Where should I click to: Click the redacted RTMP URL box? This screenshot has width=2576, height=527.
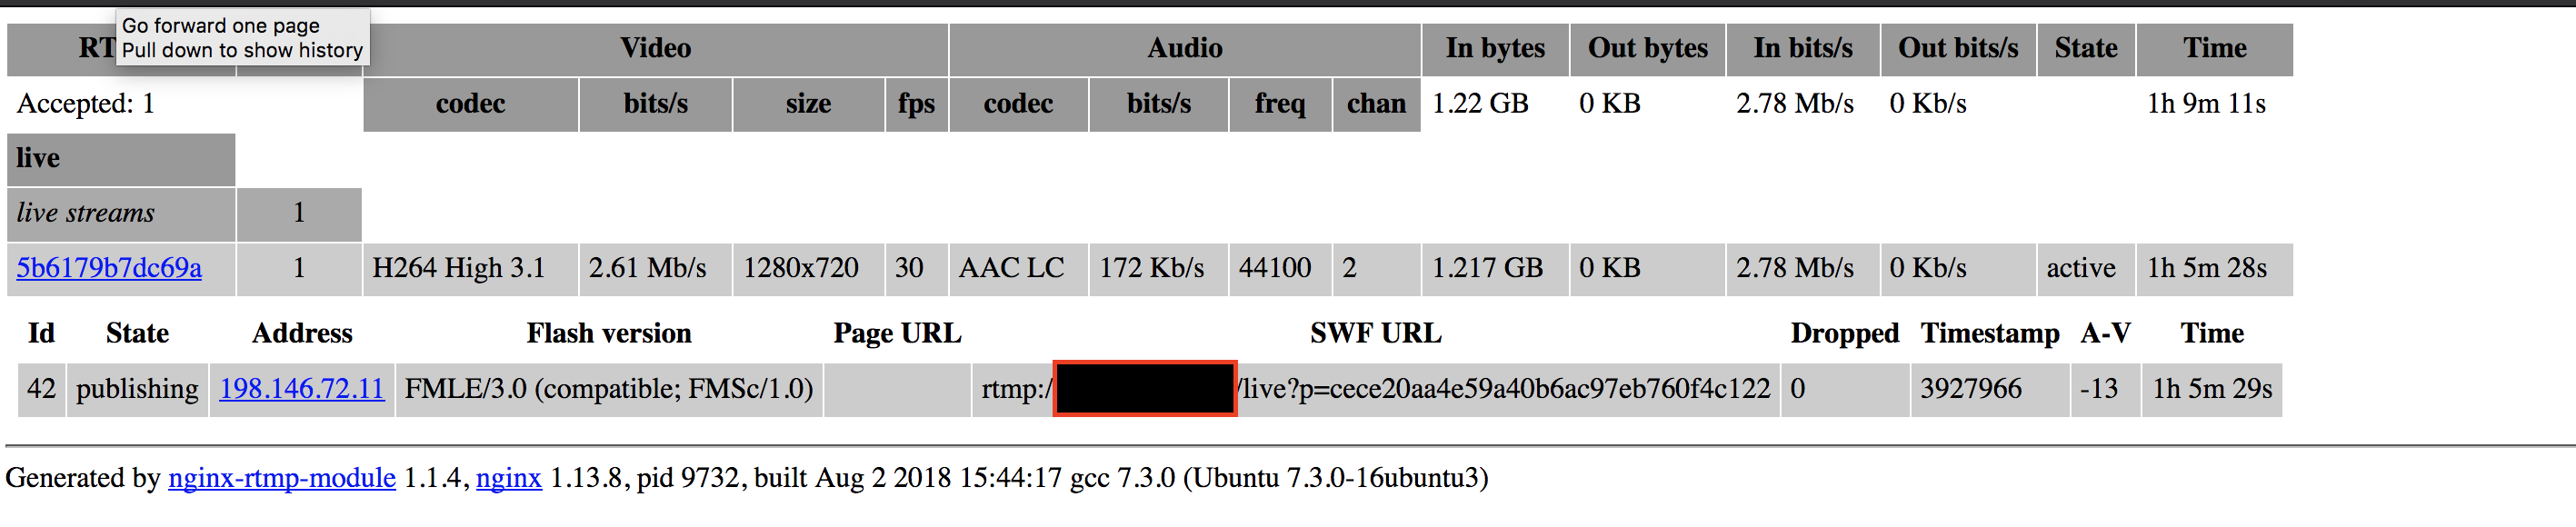[x=1144, y=389]
